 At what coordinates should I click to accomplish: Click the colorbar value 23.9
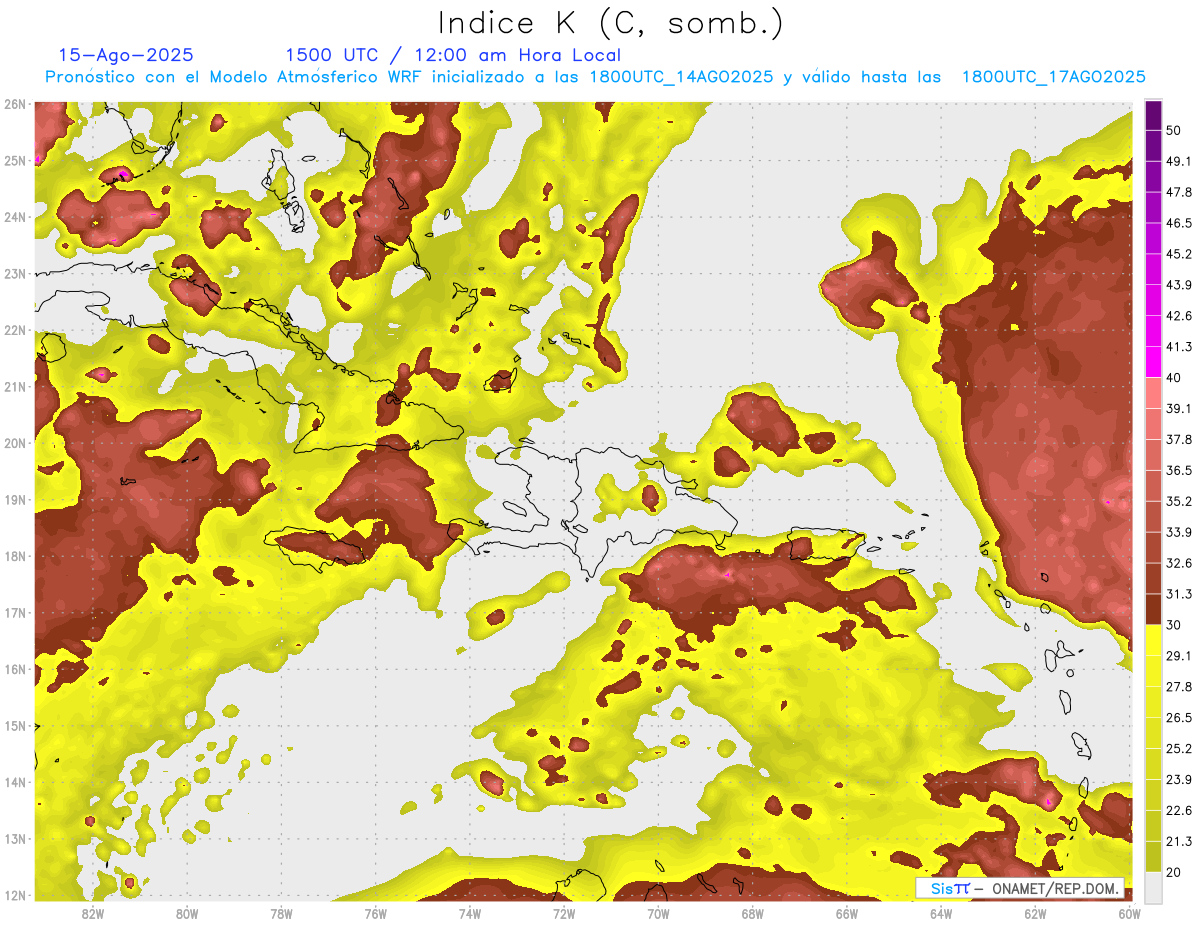(x=1178, y=780)
